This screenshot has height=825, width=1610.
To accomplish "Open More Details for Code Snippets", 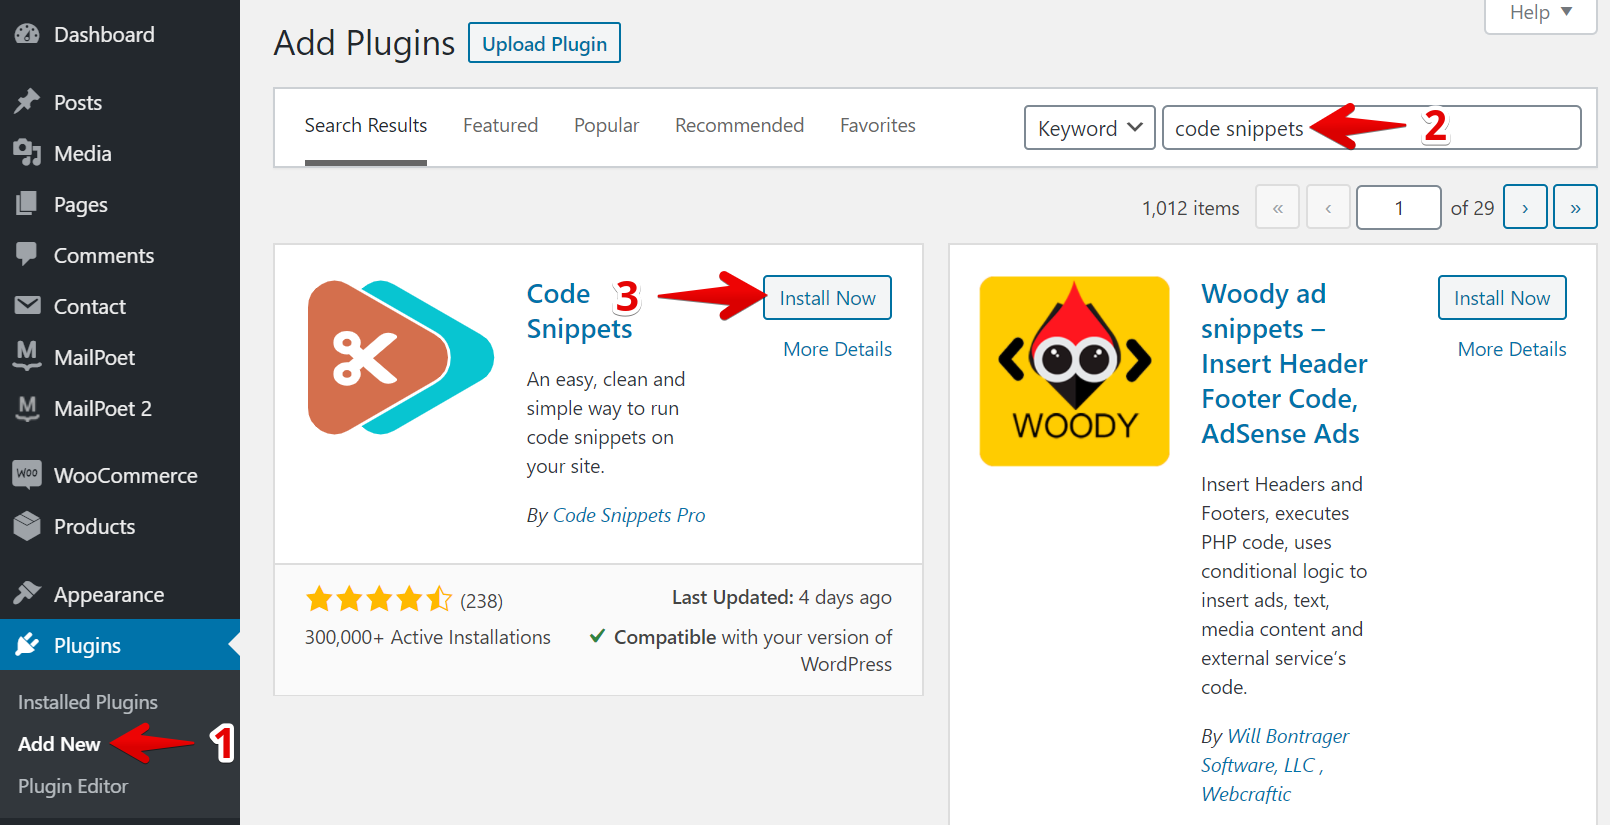I will (x=837, y=349).
